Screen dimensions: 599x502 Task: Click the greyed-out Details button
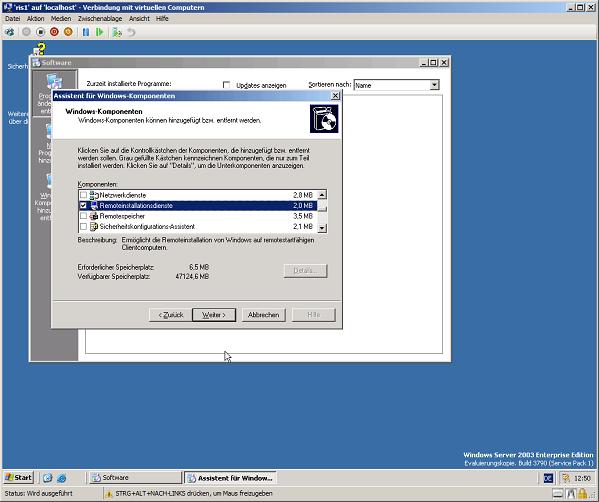(x=306, y=271)
